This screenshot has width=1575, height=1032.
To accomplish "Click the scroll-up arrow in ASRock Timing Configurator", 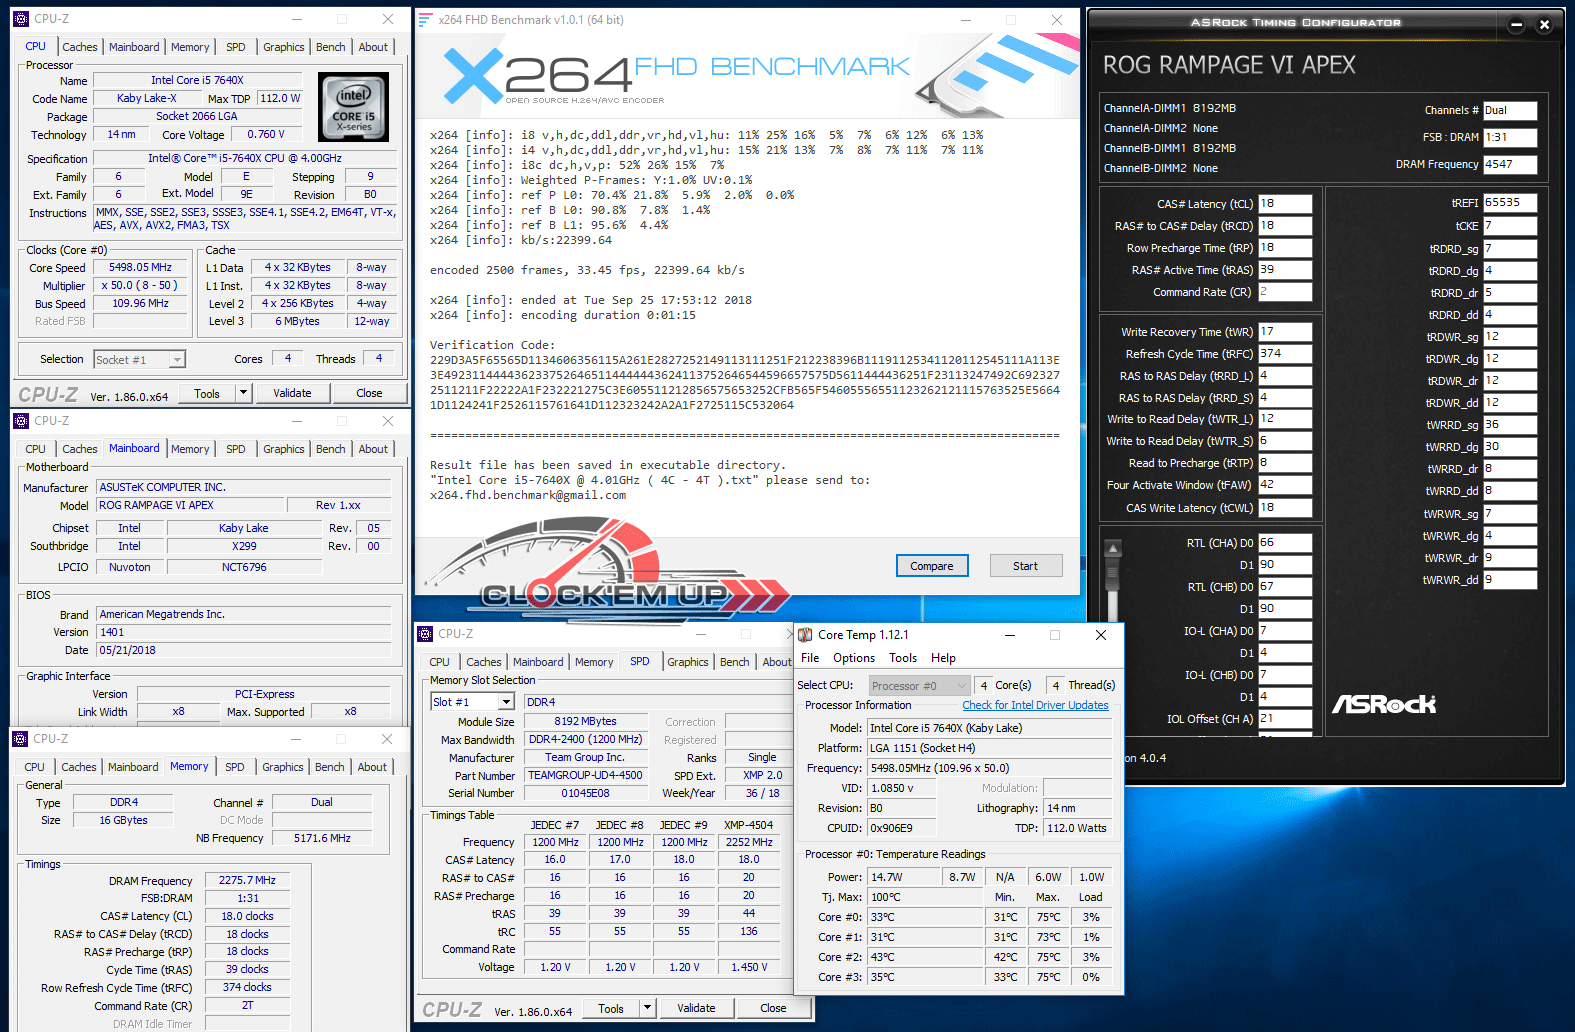I will click(1112, 548).
